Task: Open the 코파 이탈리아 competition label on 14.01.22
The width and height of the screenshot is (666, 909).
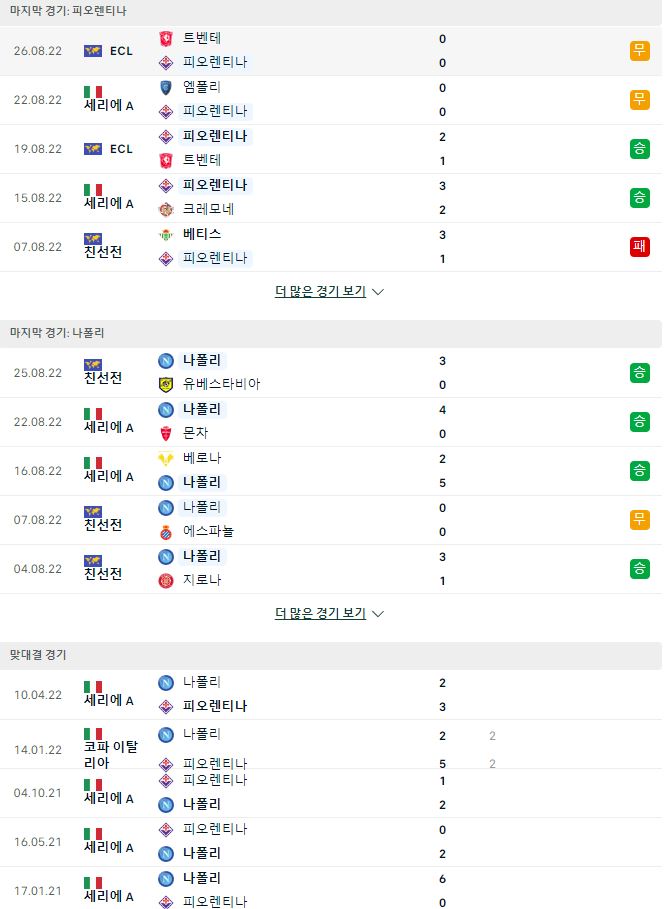Action: (x=111, y=755)
